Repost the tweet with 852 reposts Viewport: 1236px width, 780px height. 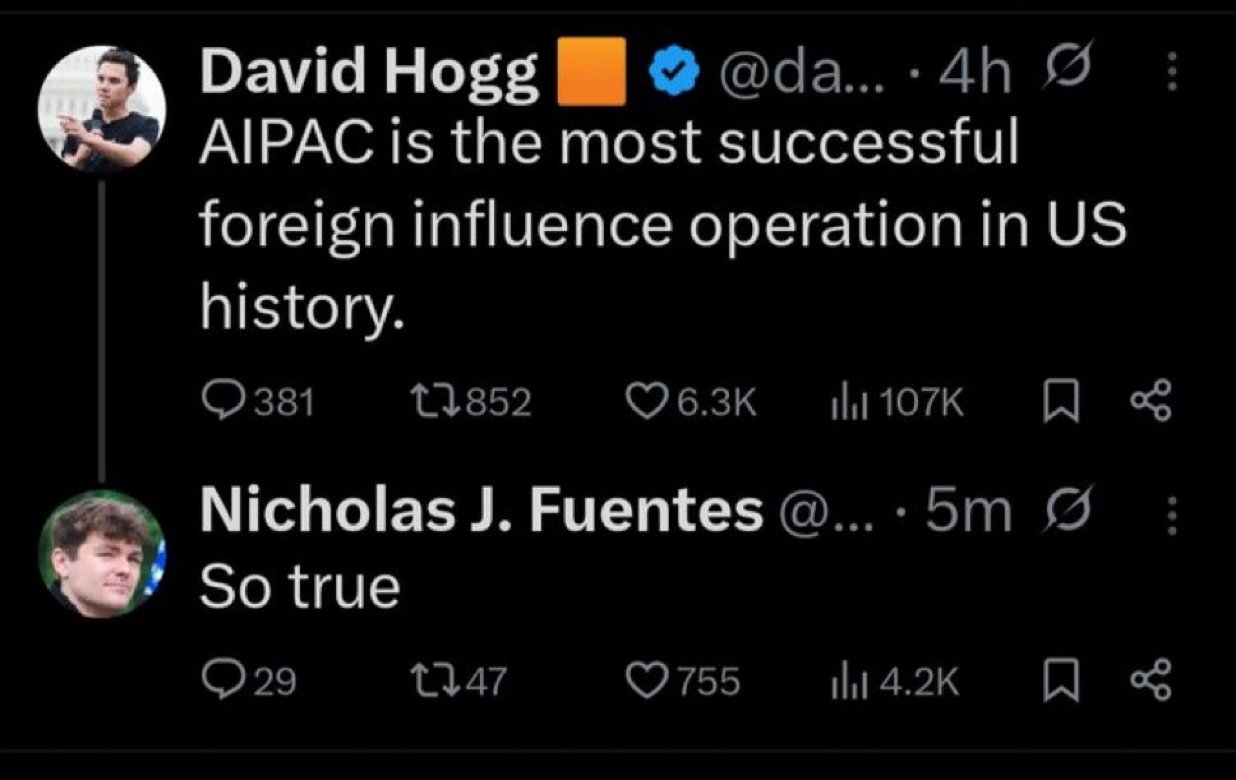pyautogui.click(x=430, y=402)
